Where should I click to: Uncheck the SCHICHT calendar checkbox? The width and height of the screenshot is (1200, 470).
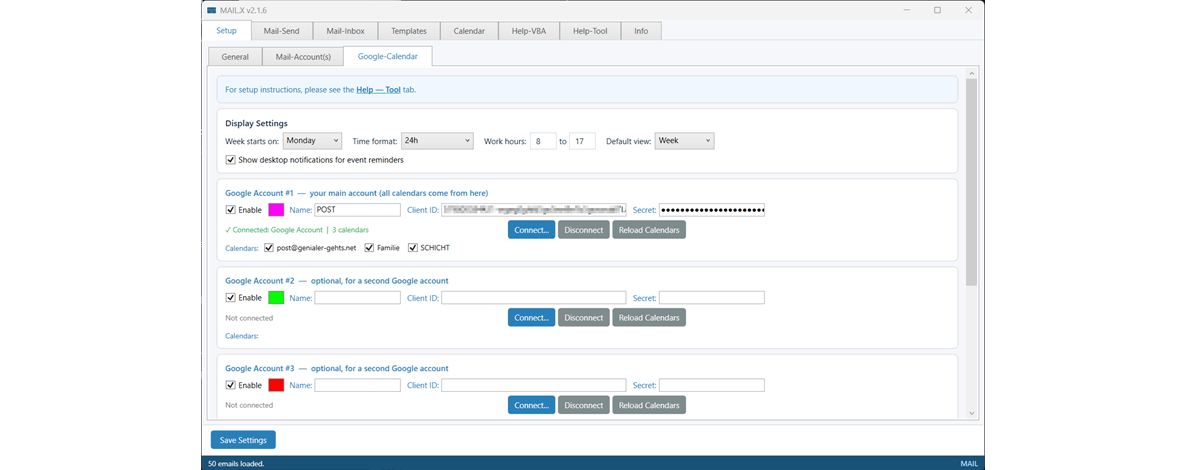point(413,247)
